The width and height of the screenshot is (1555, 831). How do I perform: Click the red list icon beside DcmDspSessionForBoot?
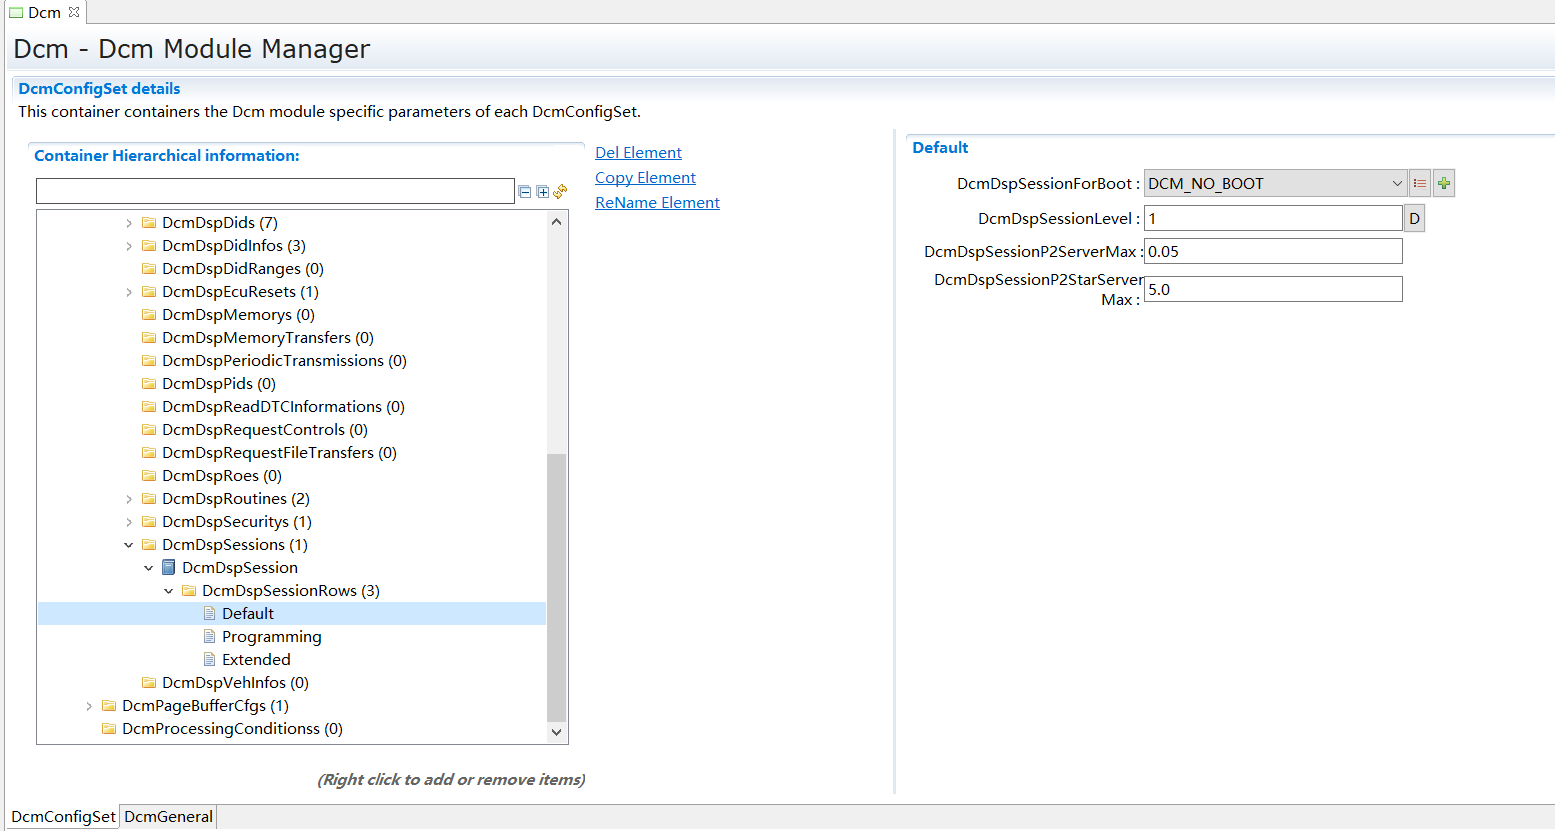click(x=1420, y=183)
